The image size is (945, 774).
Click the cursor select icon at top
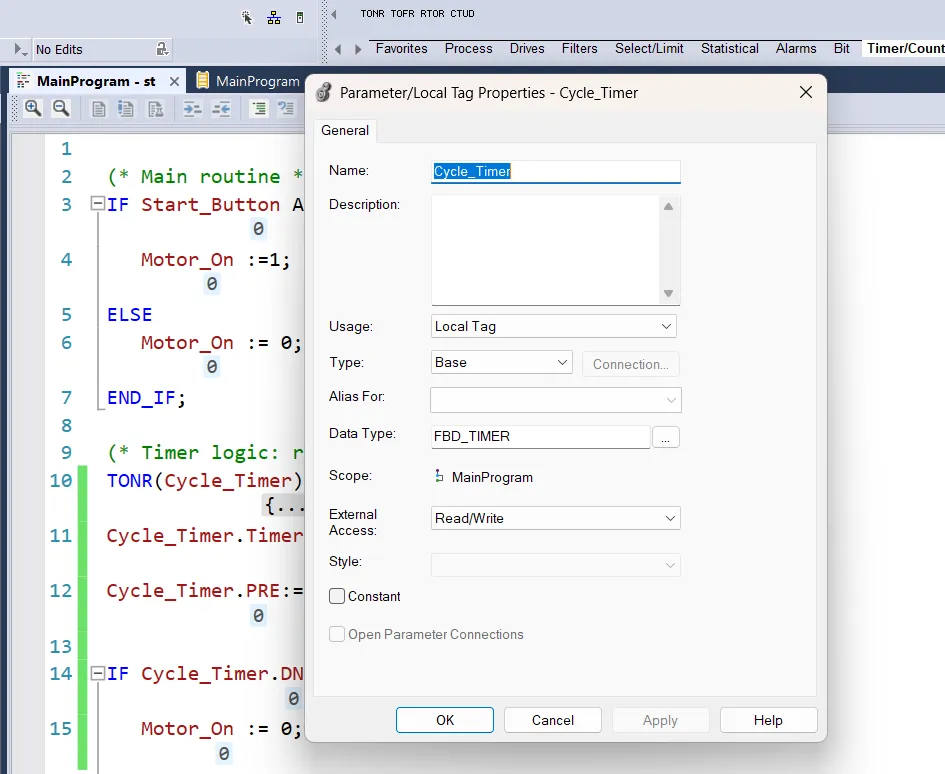pos(246,17)
